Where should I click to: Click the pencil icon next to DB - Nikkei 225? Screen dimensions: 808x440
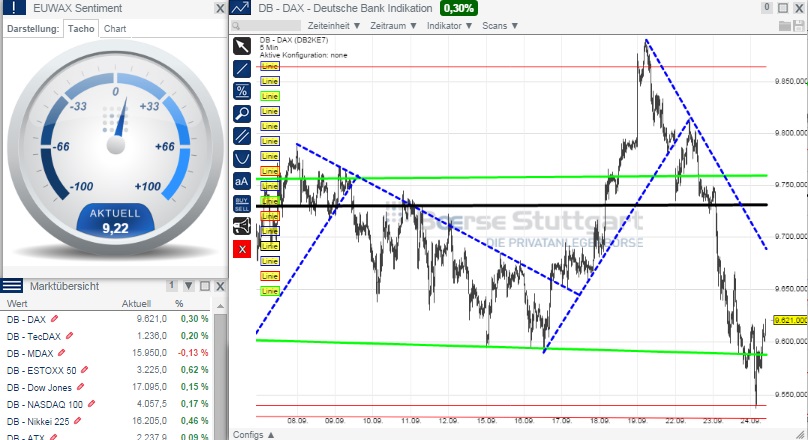click(77, 421)
